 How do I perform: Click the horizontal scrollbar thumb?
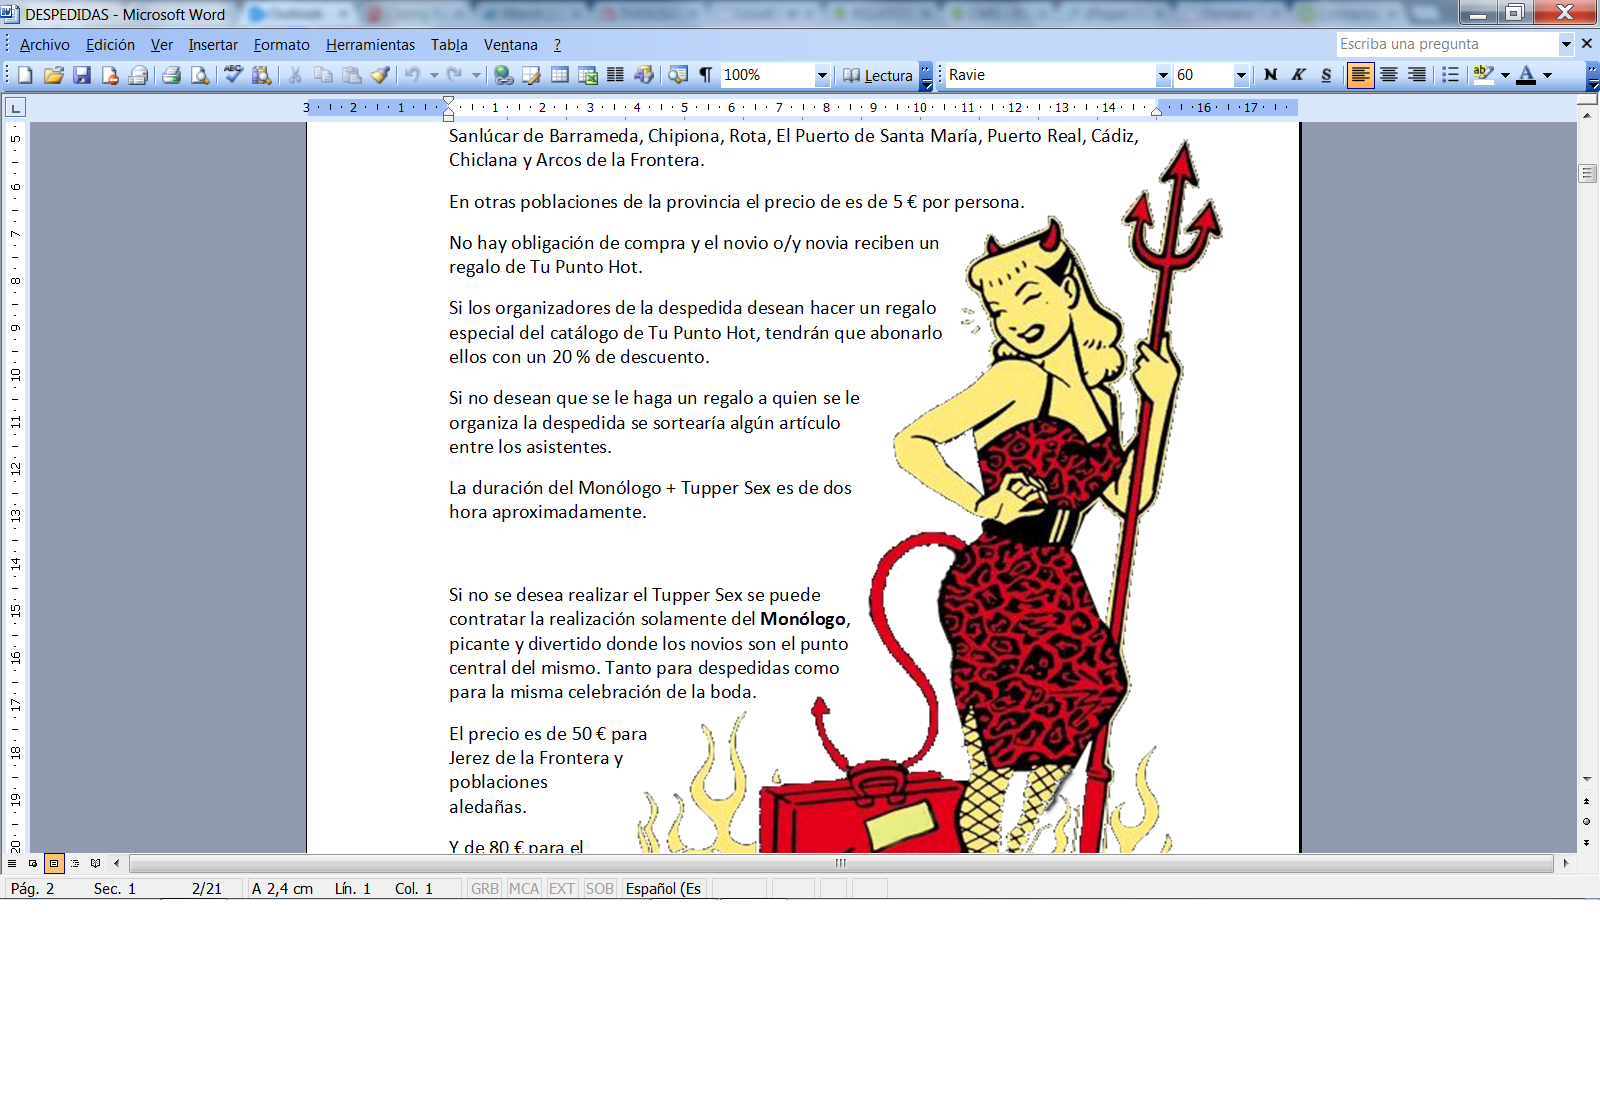pos(841,863)
